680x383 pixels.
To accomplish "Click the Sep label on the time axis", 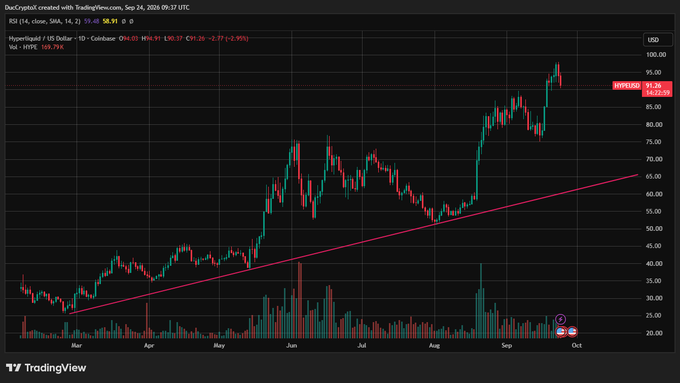I will click(x=507, y=346).
